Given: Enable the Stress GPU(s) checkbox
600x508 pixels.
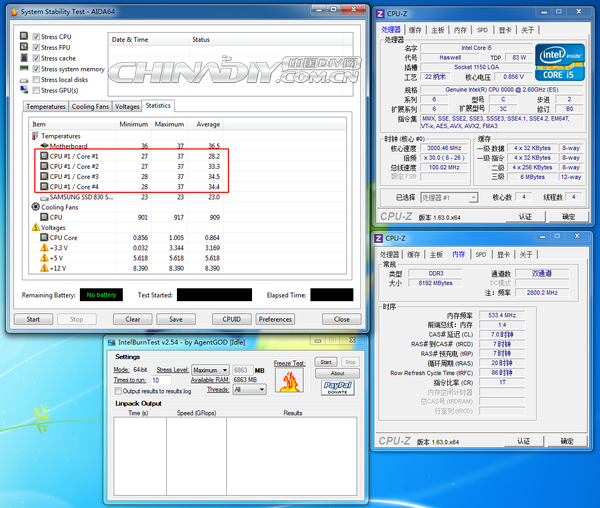Looking at the screenshot, I should click(x=36, y=90).
